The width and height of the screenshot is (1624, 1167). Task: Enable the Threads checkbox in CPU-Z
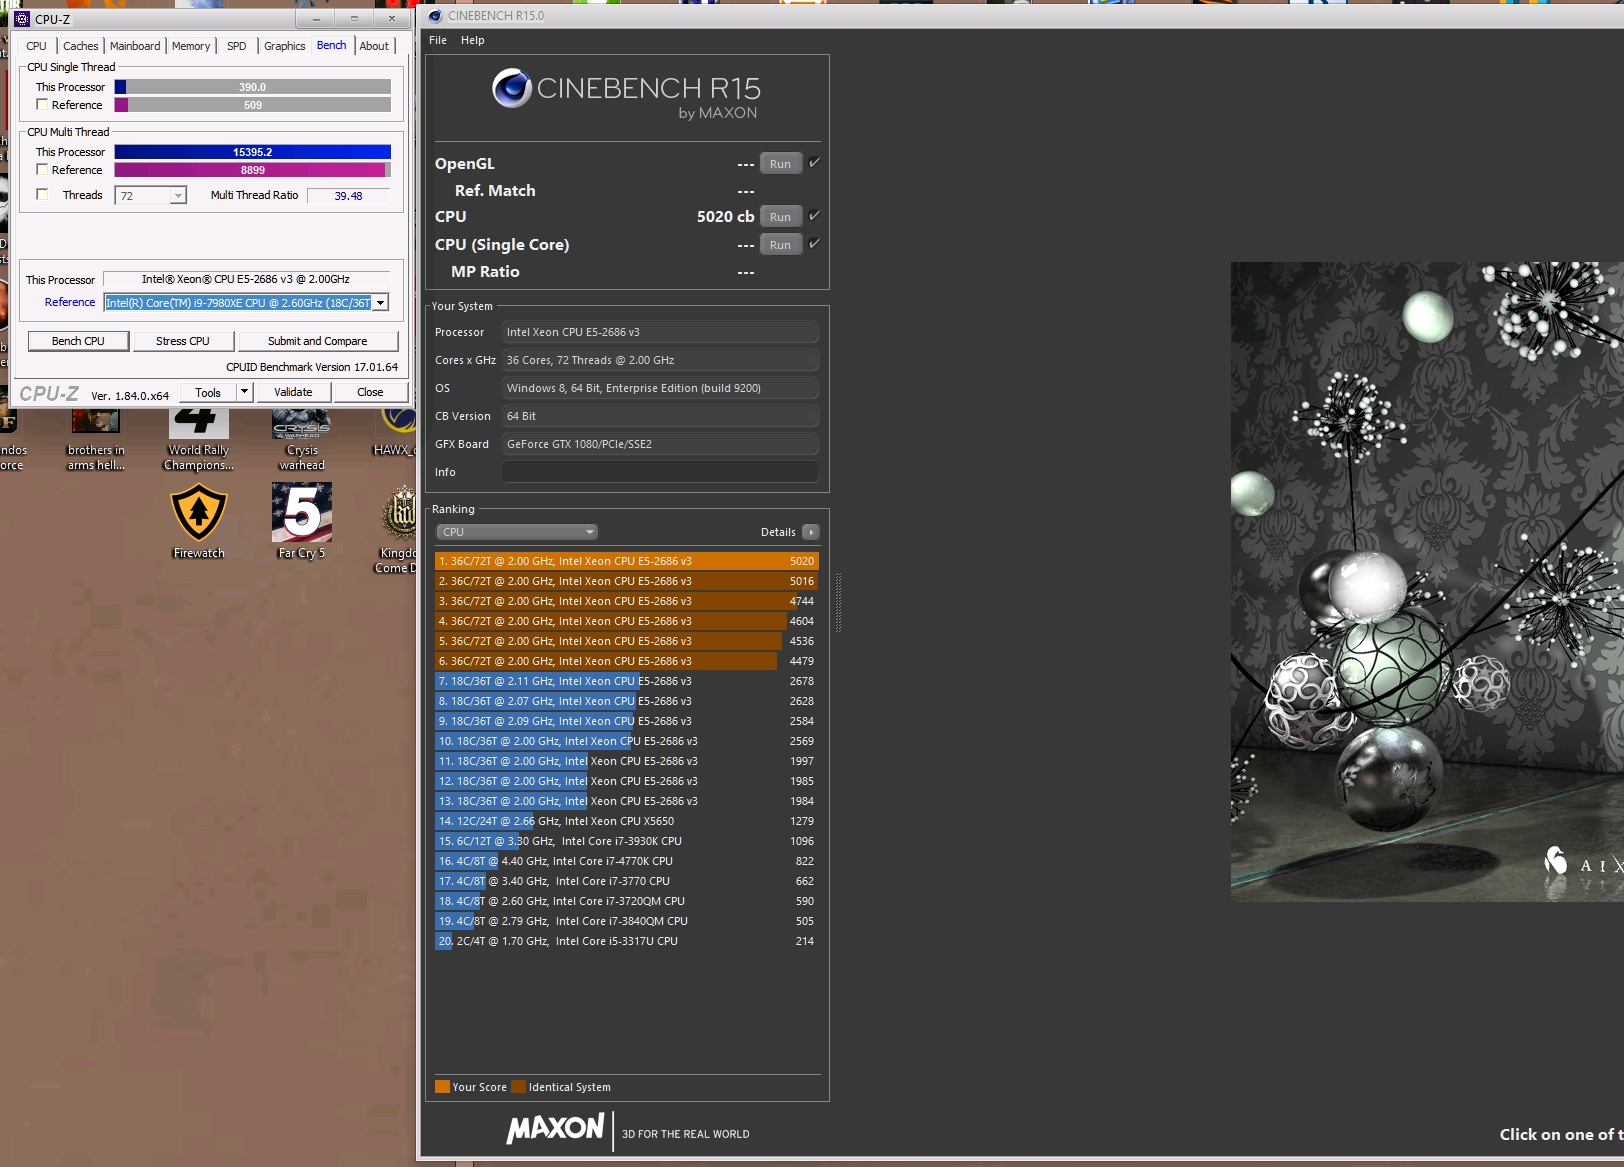(42, 194)
